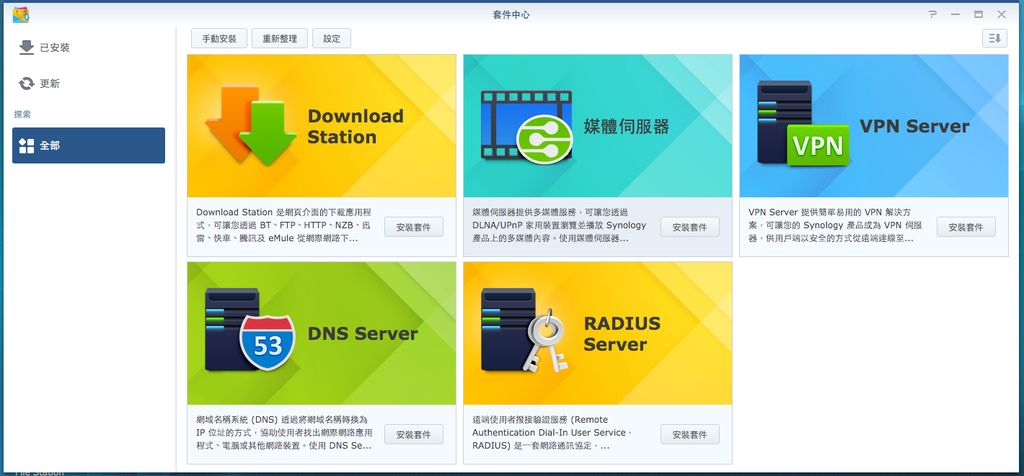Screen dimensions: 1024x476
Task: Click the 重新整理 refresh button
Action: click(x=280, y=39)
